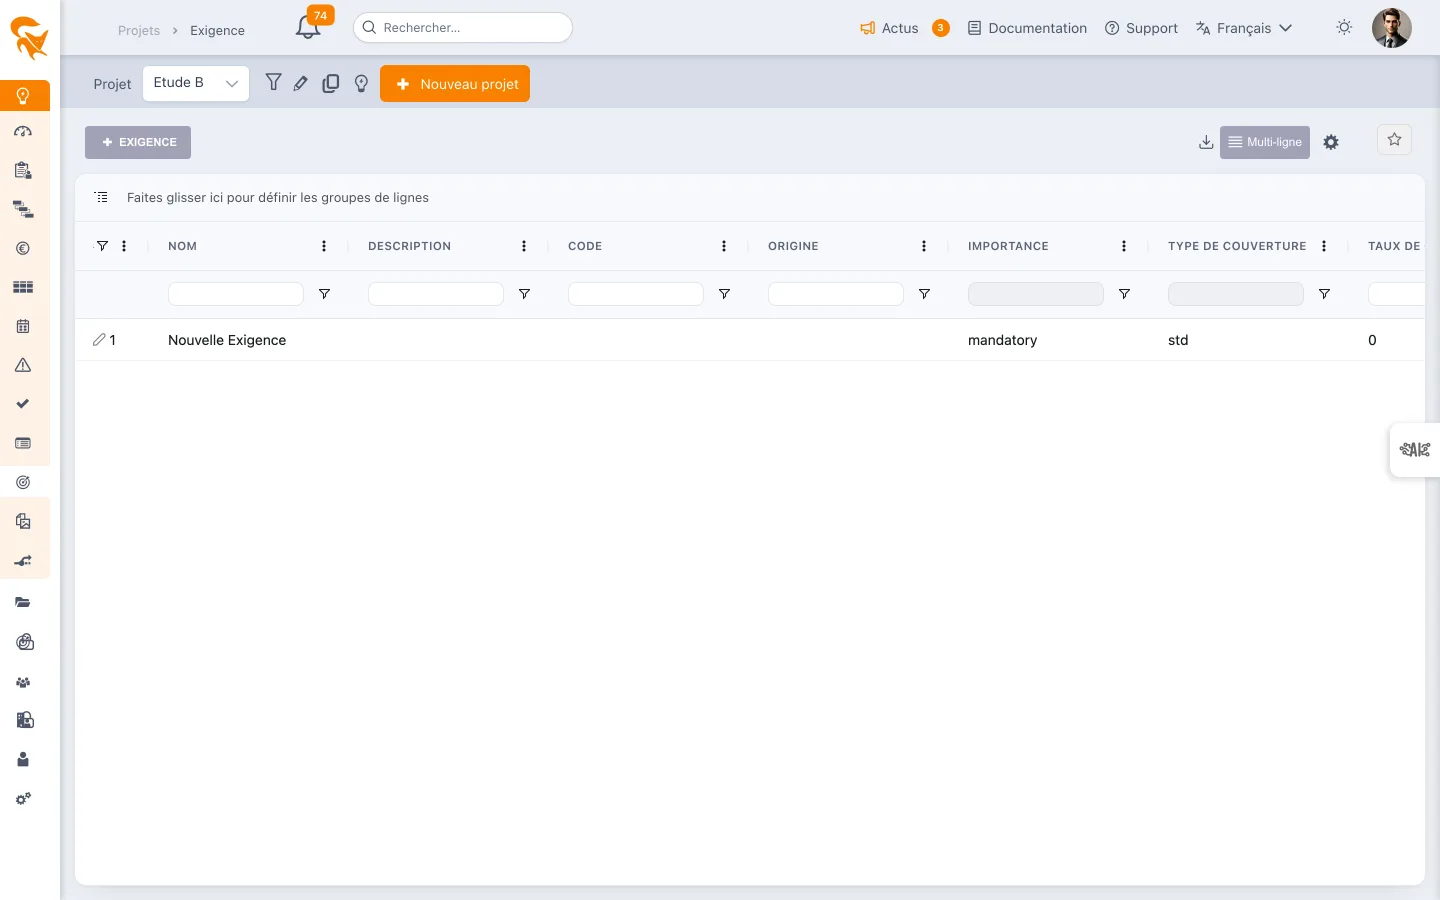The width and height of the screenshot is (1440, 900).
Task: Open the IMPORTANCE column options menu
Action: click(1124, 246)
